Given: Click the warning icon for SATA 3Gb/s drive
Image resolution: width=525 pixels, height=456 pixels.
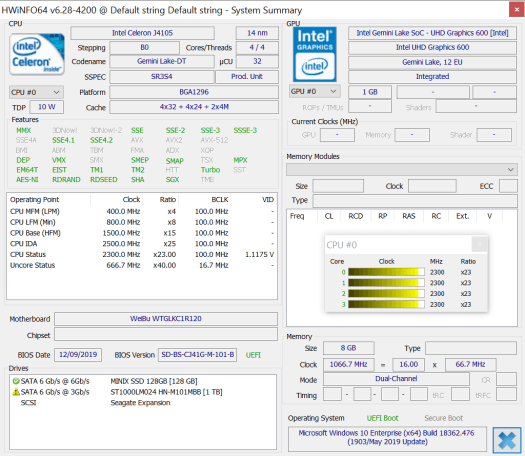Looking at the screenshot, I should [16, 392].
